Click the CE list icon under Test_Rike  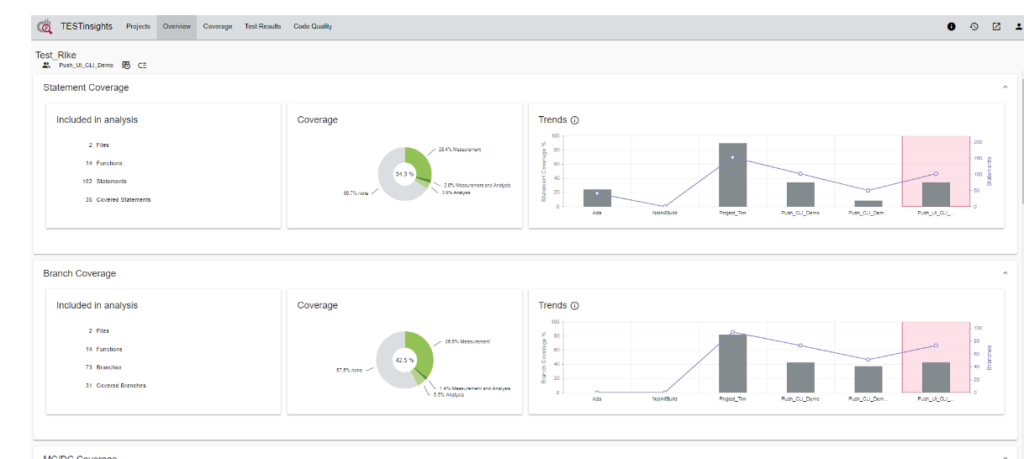click(x=142, y=65)
